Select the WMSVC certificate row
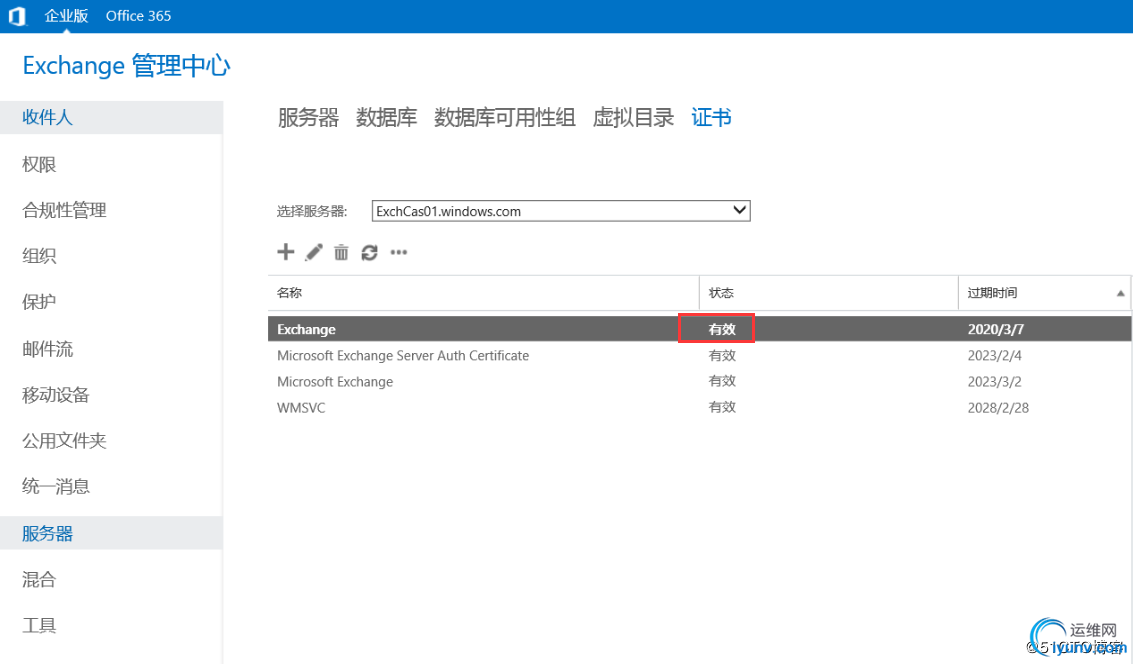This screenshot has width=1133, height=664. 699,408
